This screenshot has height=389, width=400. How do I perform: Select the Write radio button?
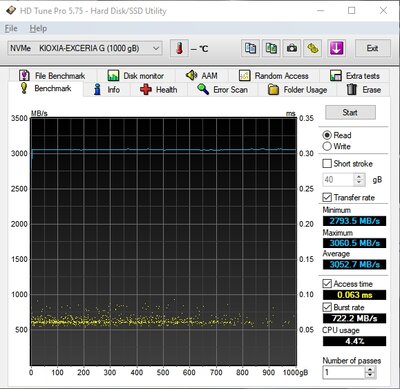[x=327, y=146]
